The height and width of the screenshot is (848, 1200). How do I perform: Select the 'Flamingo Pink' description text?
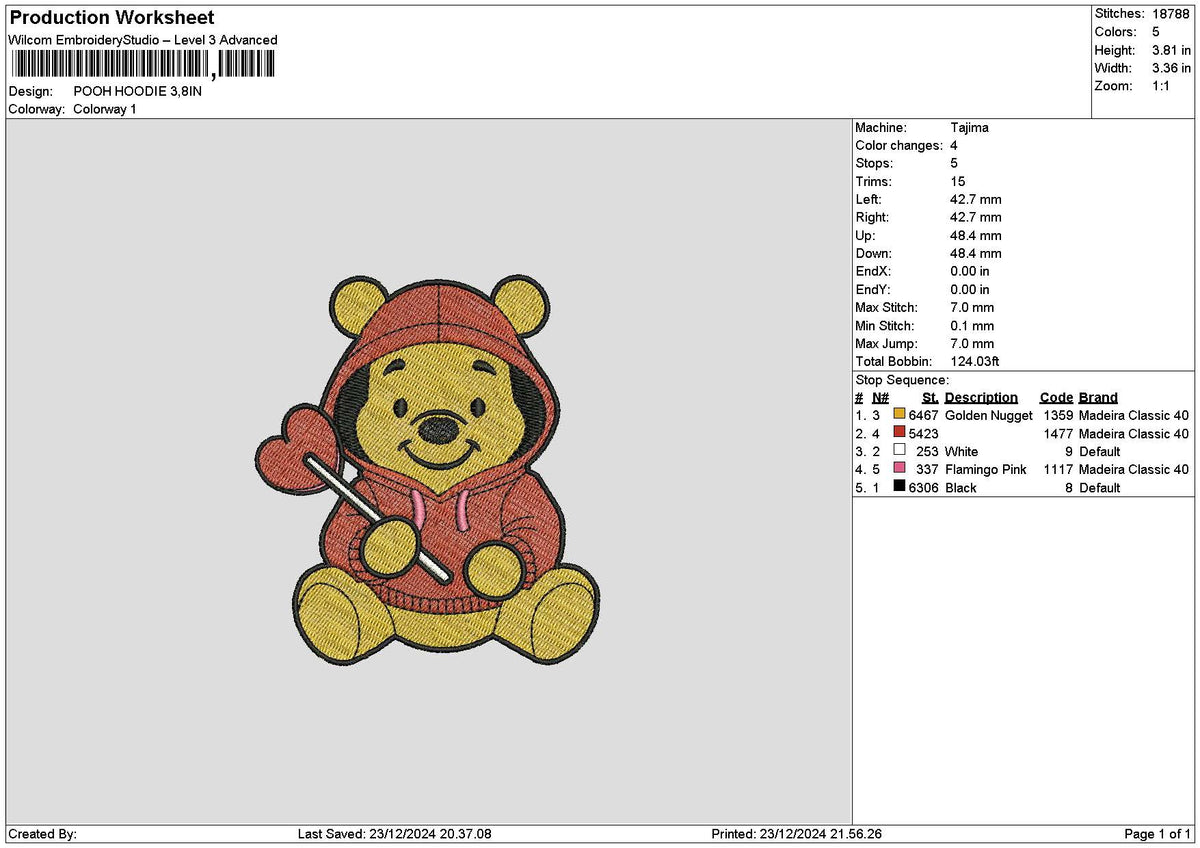985,470
